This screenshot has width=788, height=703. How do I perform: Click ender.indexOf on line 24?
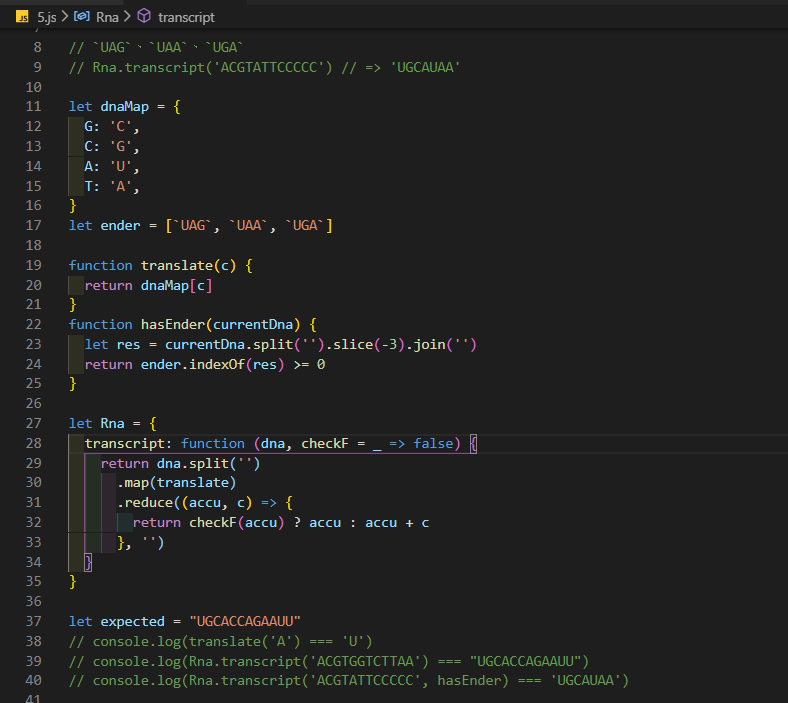pos(193,364)
